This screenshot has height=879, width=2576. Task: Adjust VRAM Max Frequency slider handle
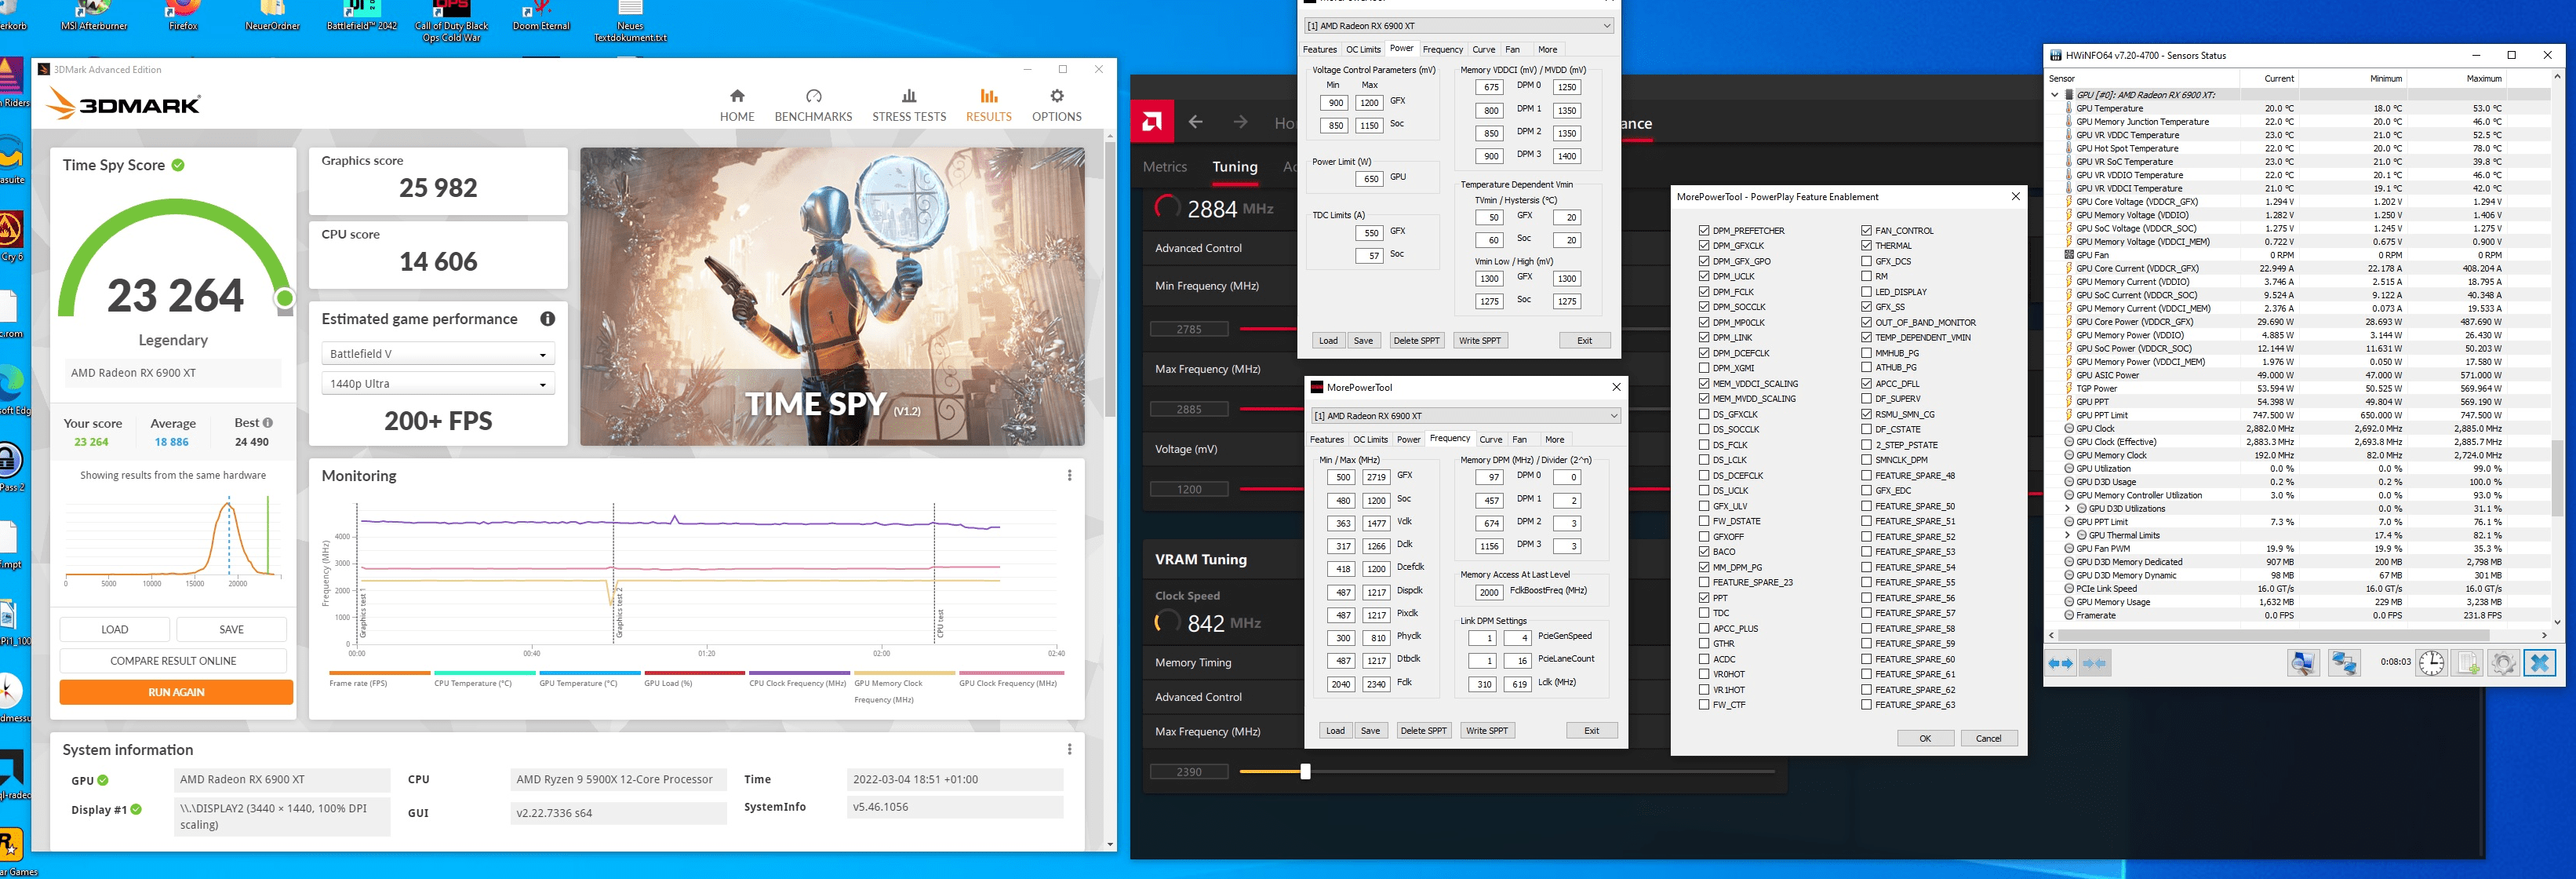1305,771
